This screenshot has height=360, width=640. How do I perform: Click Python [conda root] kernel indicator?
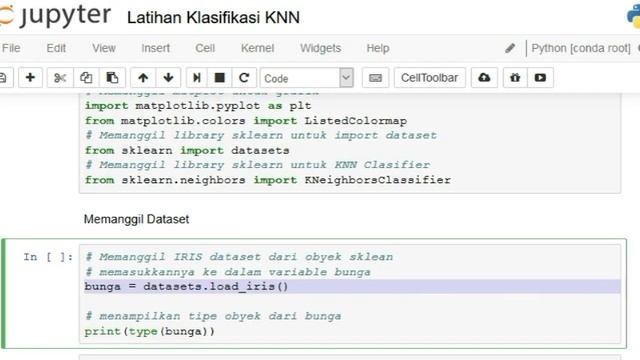[x=581, y=48]
